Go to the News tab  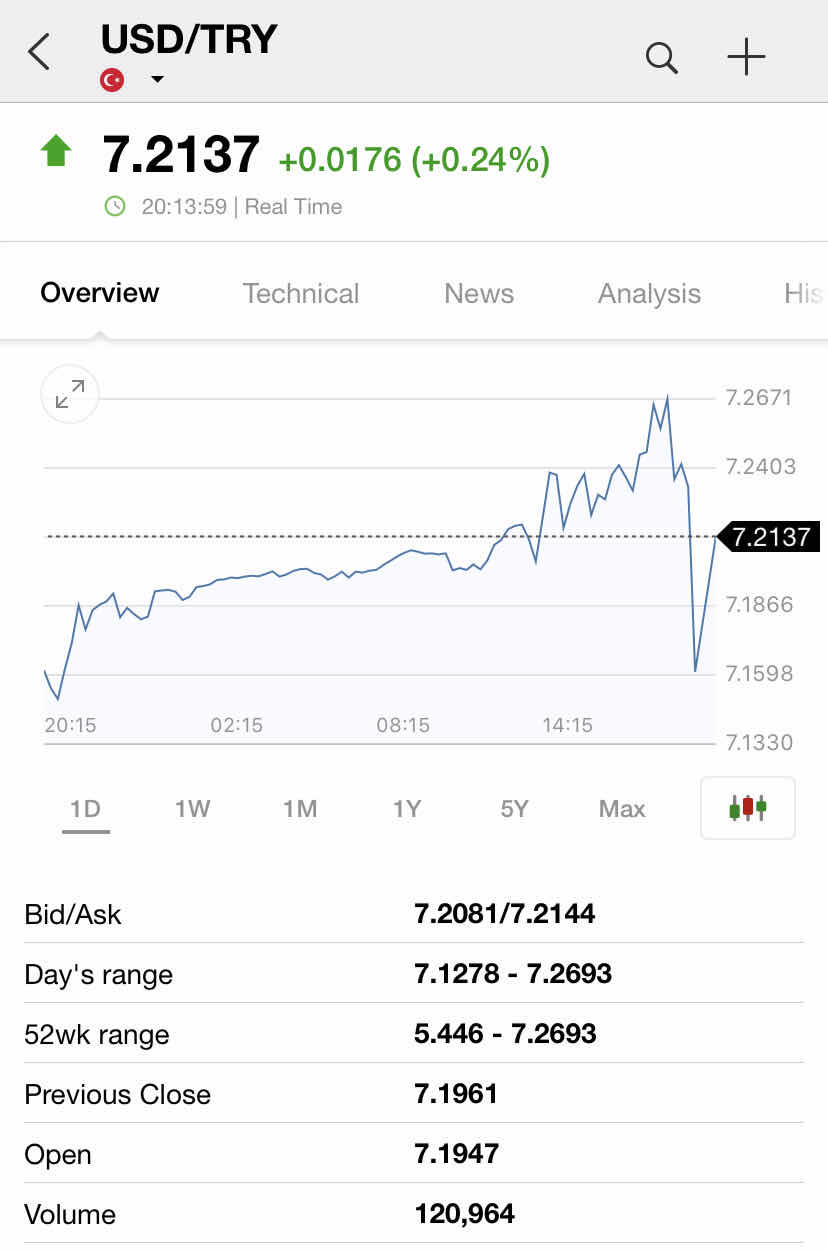(479, 293)
